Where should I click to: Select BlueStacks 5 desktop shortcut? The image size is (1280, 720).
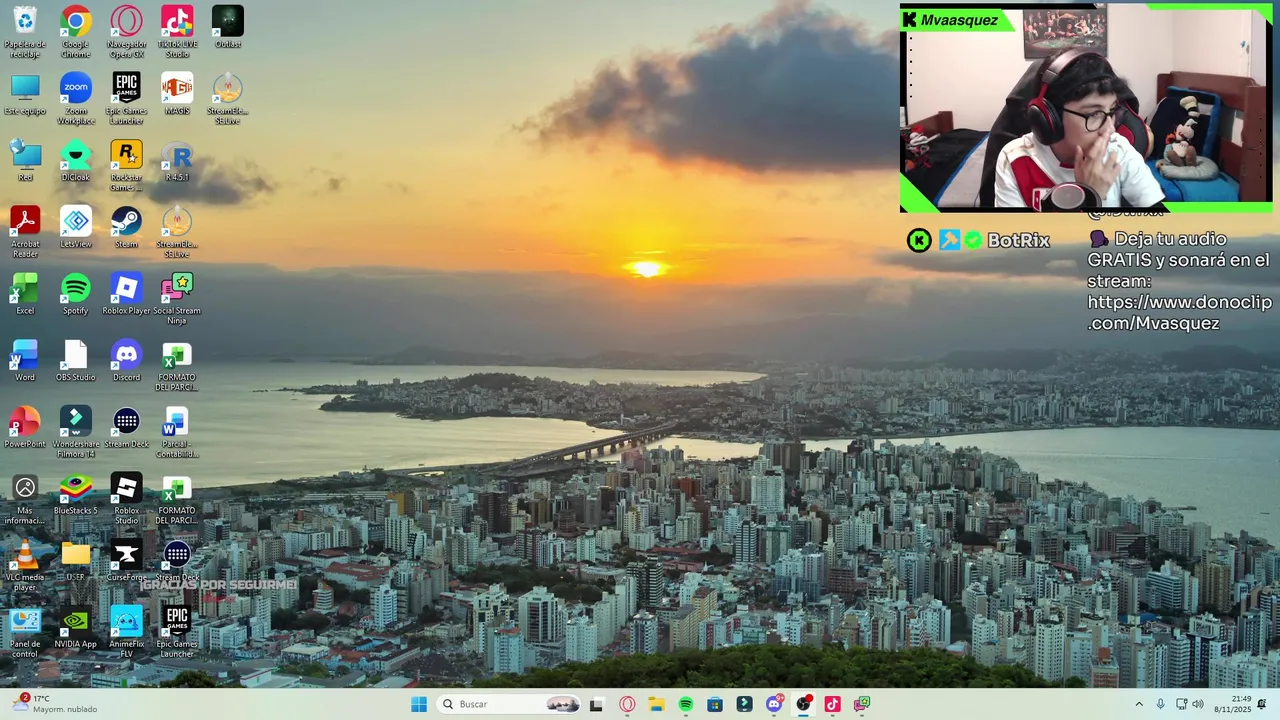(x=76, y=494)
